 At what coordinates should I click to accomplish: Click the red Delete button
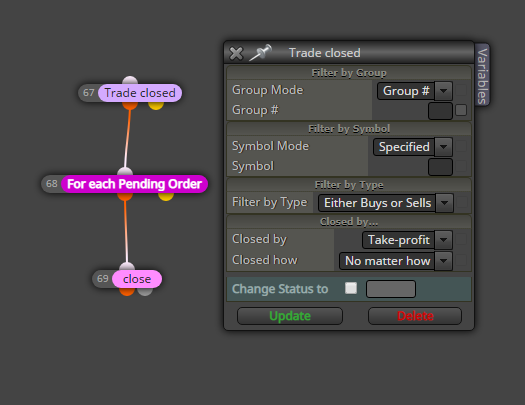(415, 316)
